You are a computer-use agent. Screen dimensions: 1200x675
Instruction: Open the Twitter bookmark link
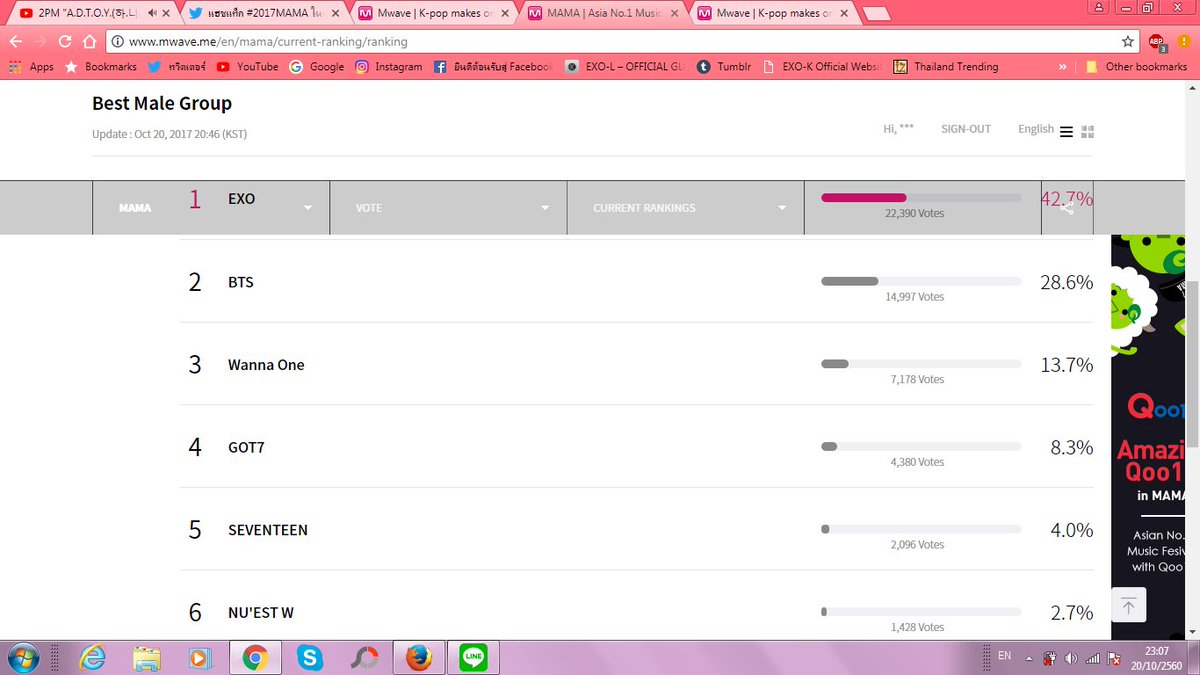coord(176,67)
